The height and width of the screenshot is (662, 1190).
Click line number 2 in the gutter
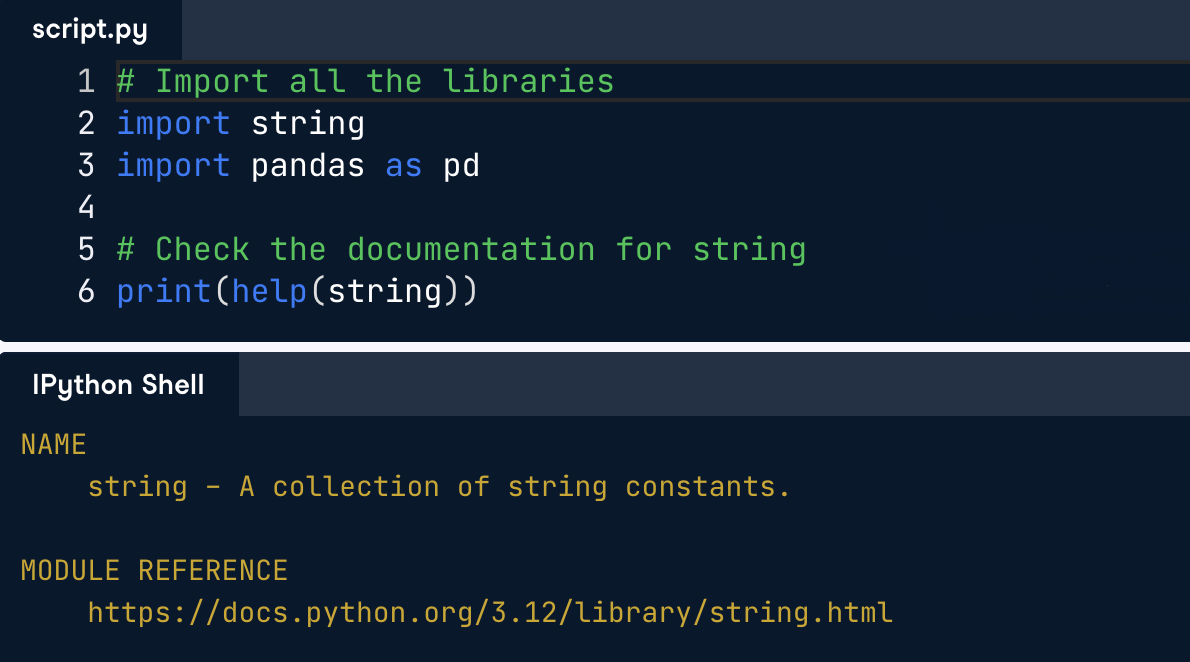pyautogui.click(x=86, y=124)
